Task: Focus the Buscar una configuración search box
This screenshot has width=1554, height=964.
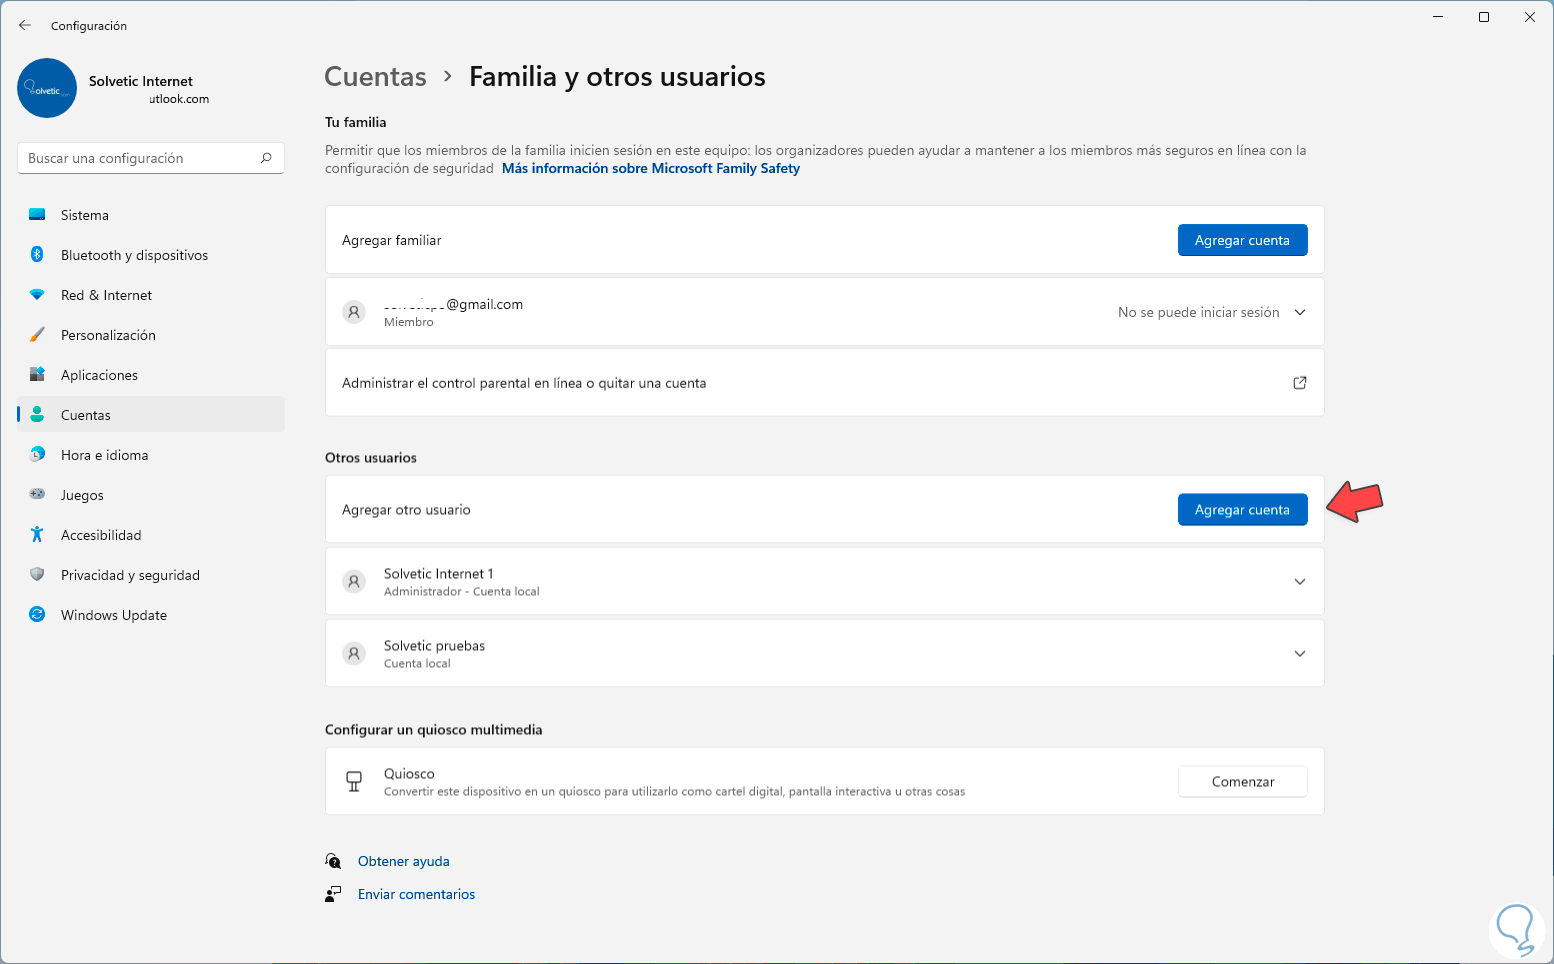Action: click(x=140, y=158)
